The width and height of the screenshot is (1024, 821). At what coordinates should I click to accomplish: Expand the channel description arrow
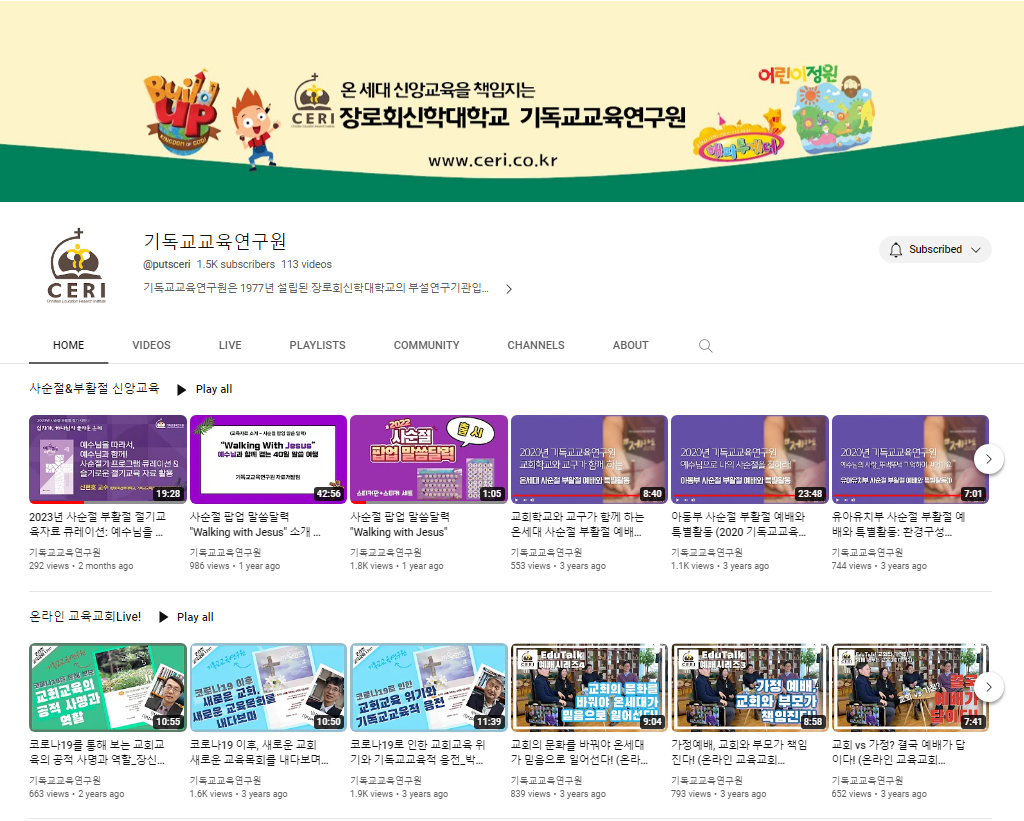pyautogui.click(x=509, y=289)
